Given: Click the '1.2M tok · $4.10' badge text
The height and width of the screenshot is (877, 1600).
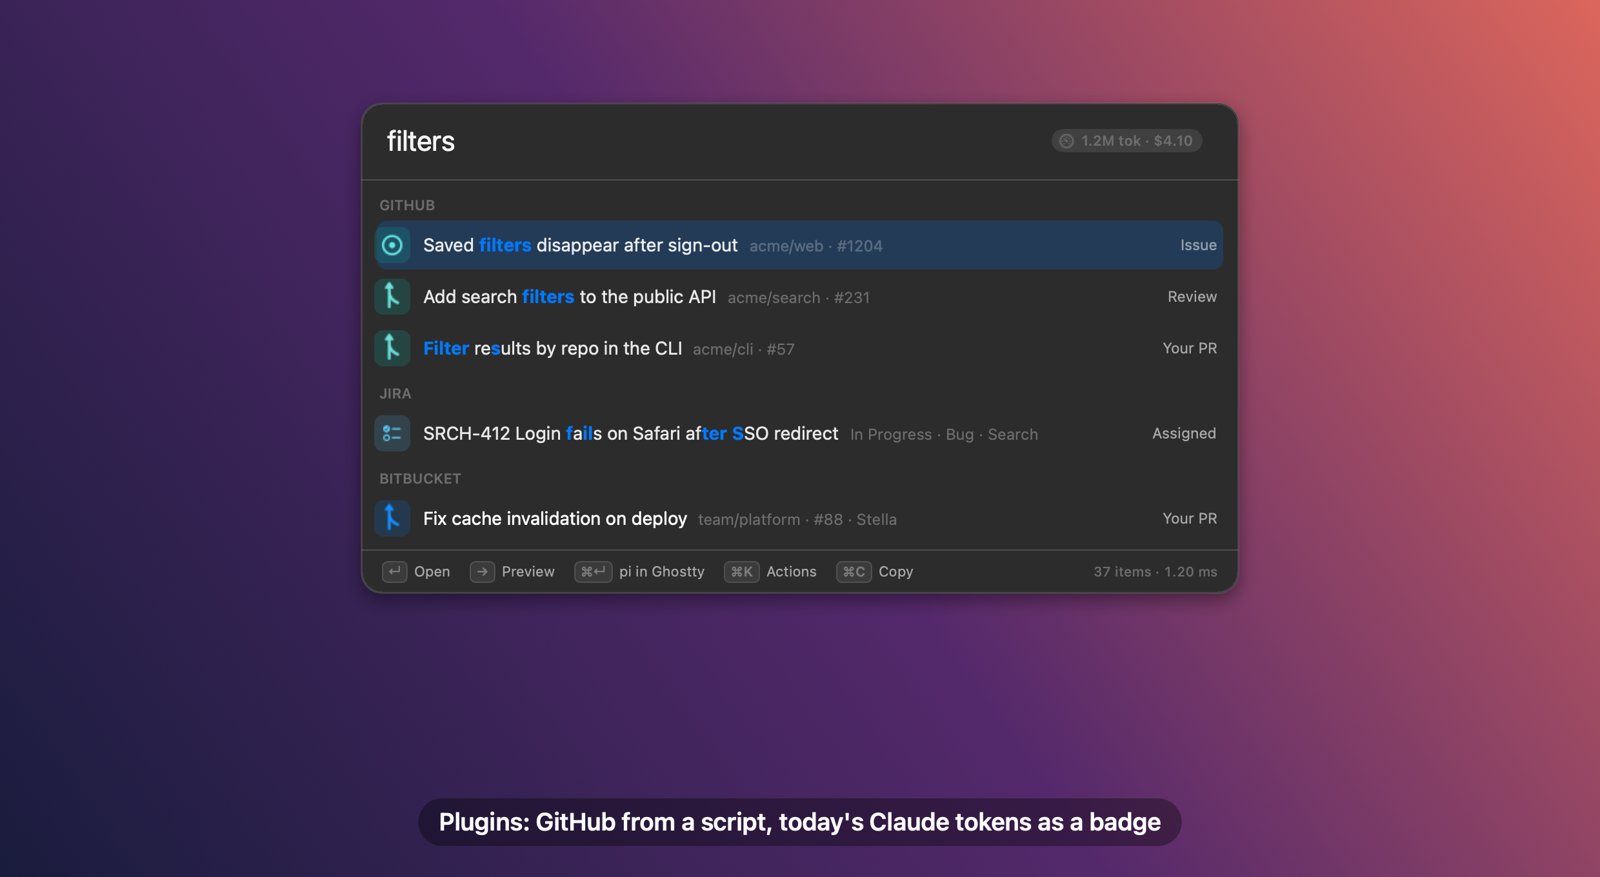Looking at the screenshot, I should pos(1137,141).
